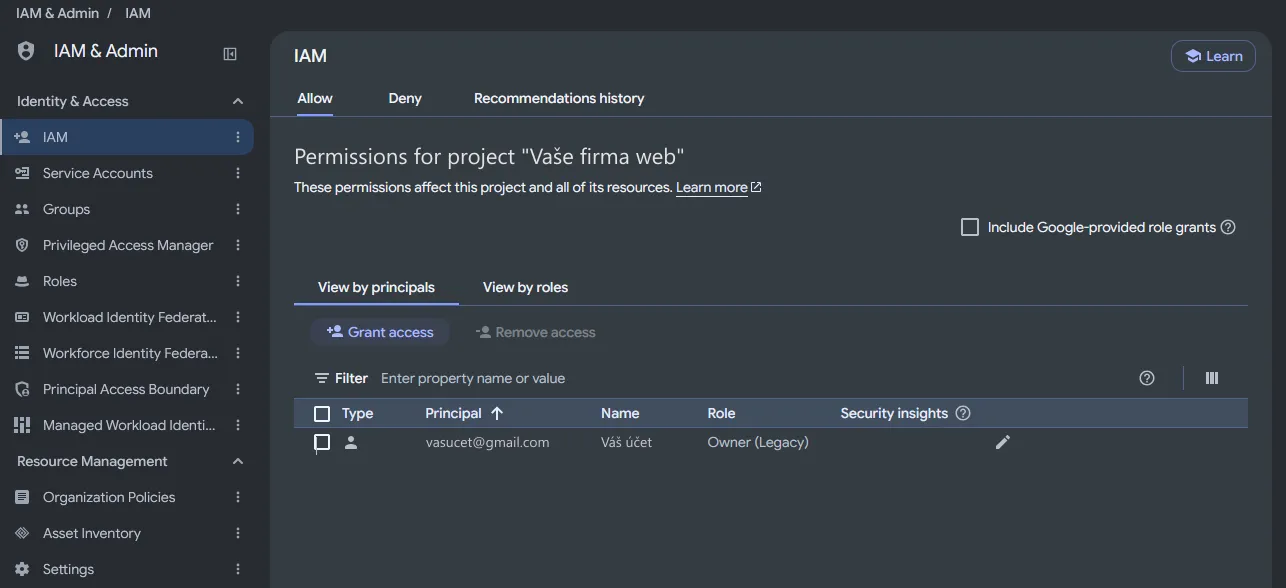Switch to the Deny tab

[405, 98]
